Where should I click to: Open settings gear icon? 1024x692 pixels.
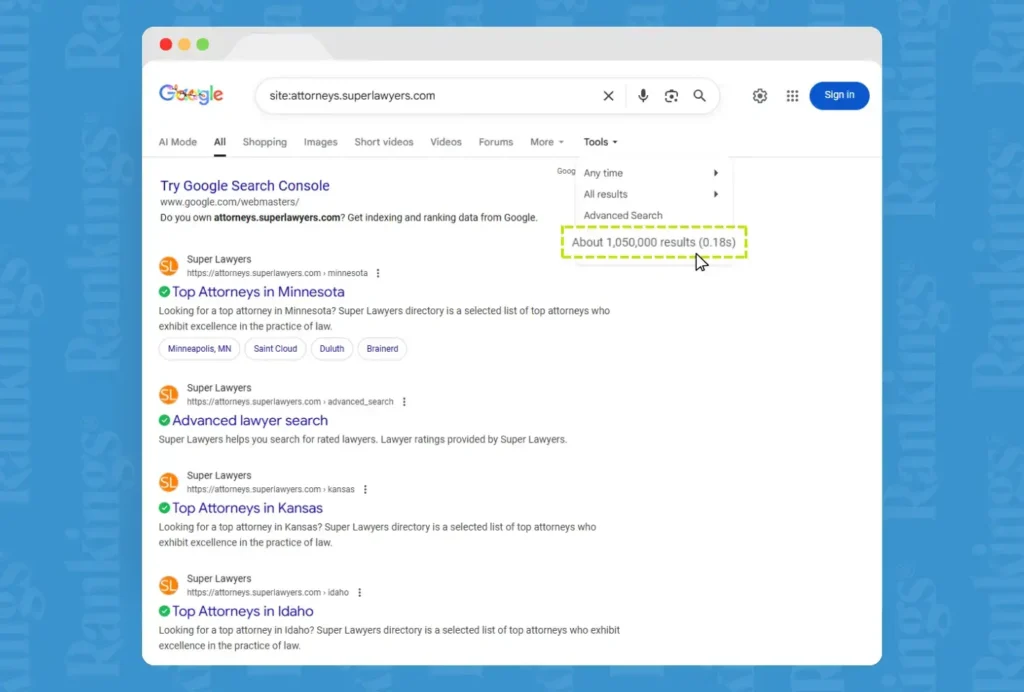760,96
